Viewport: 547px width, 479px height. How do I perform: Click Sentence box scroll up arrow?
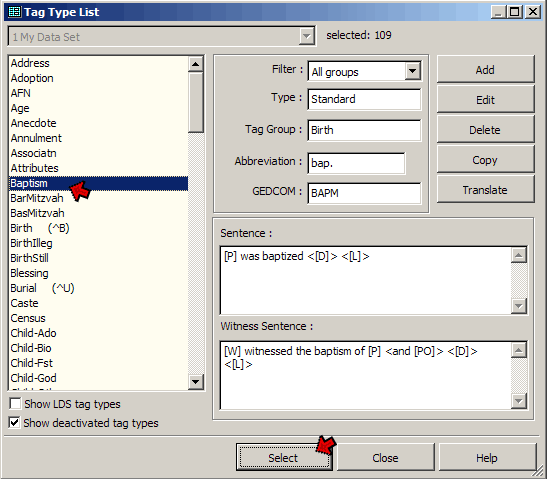pos(519,255)
